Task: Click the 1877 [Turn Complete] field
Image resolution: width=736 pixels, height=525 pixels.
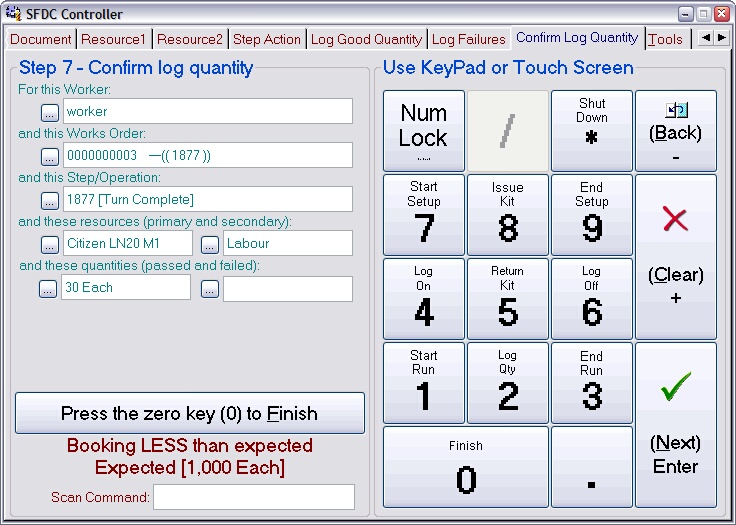Action: 208,199
